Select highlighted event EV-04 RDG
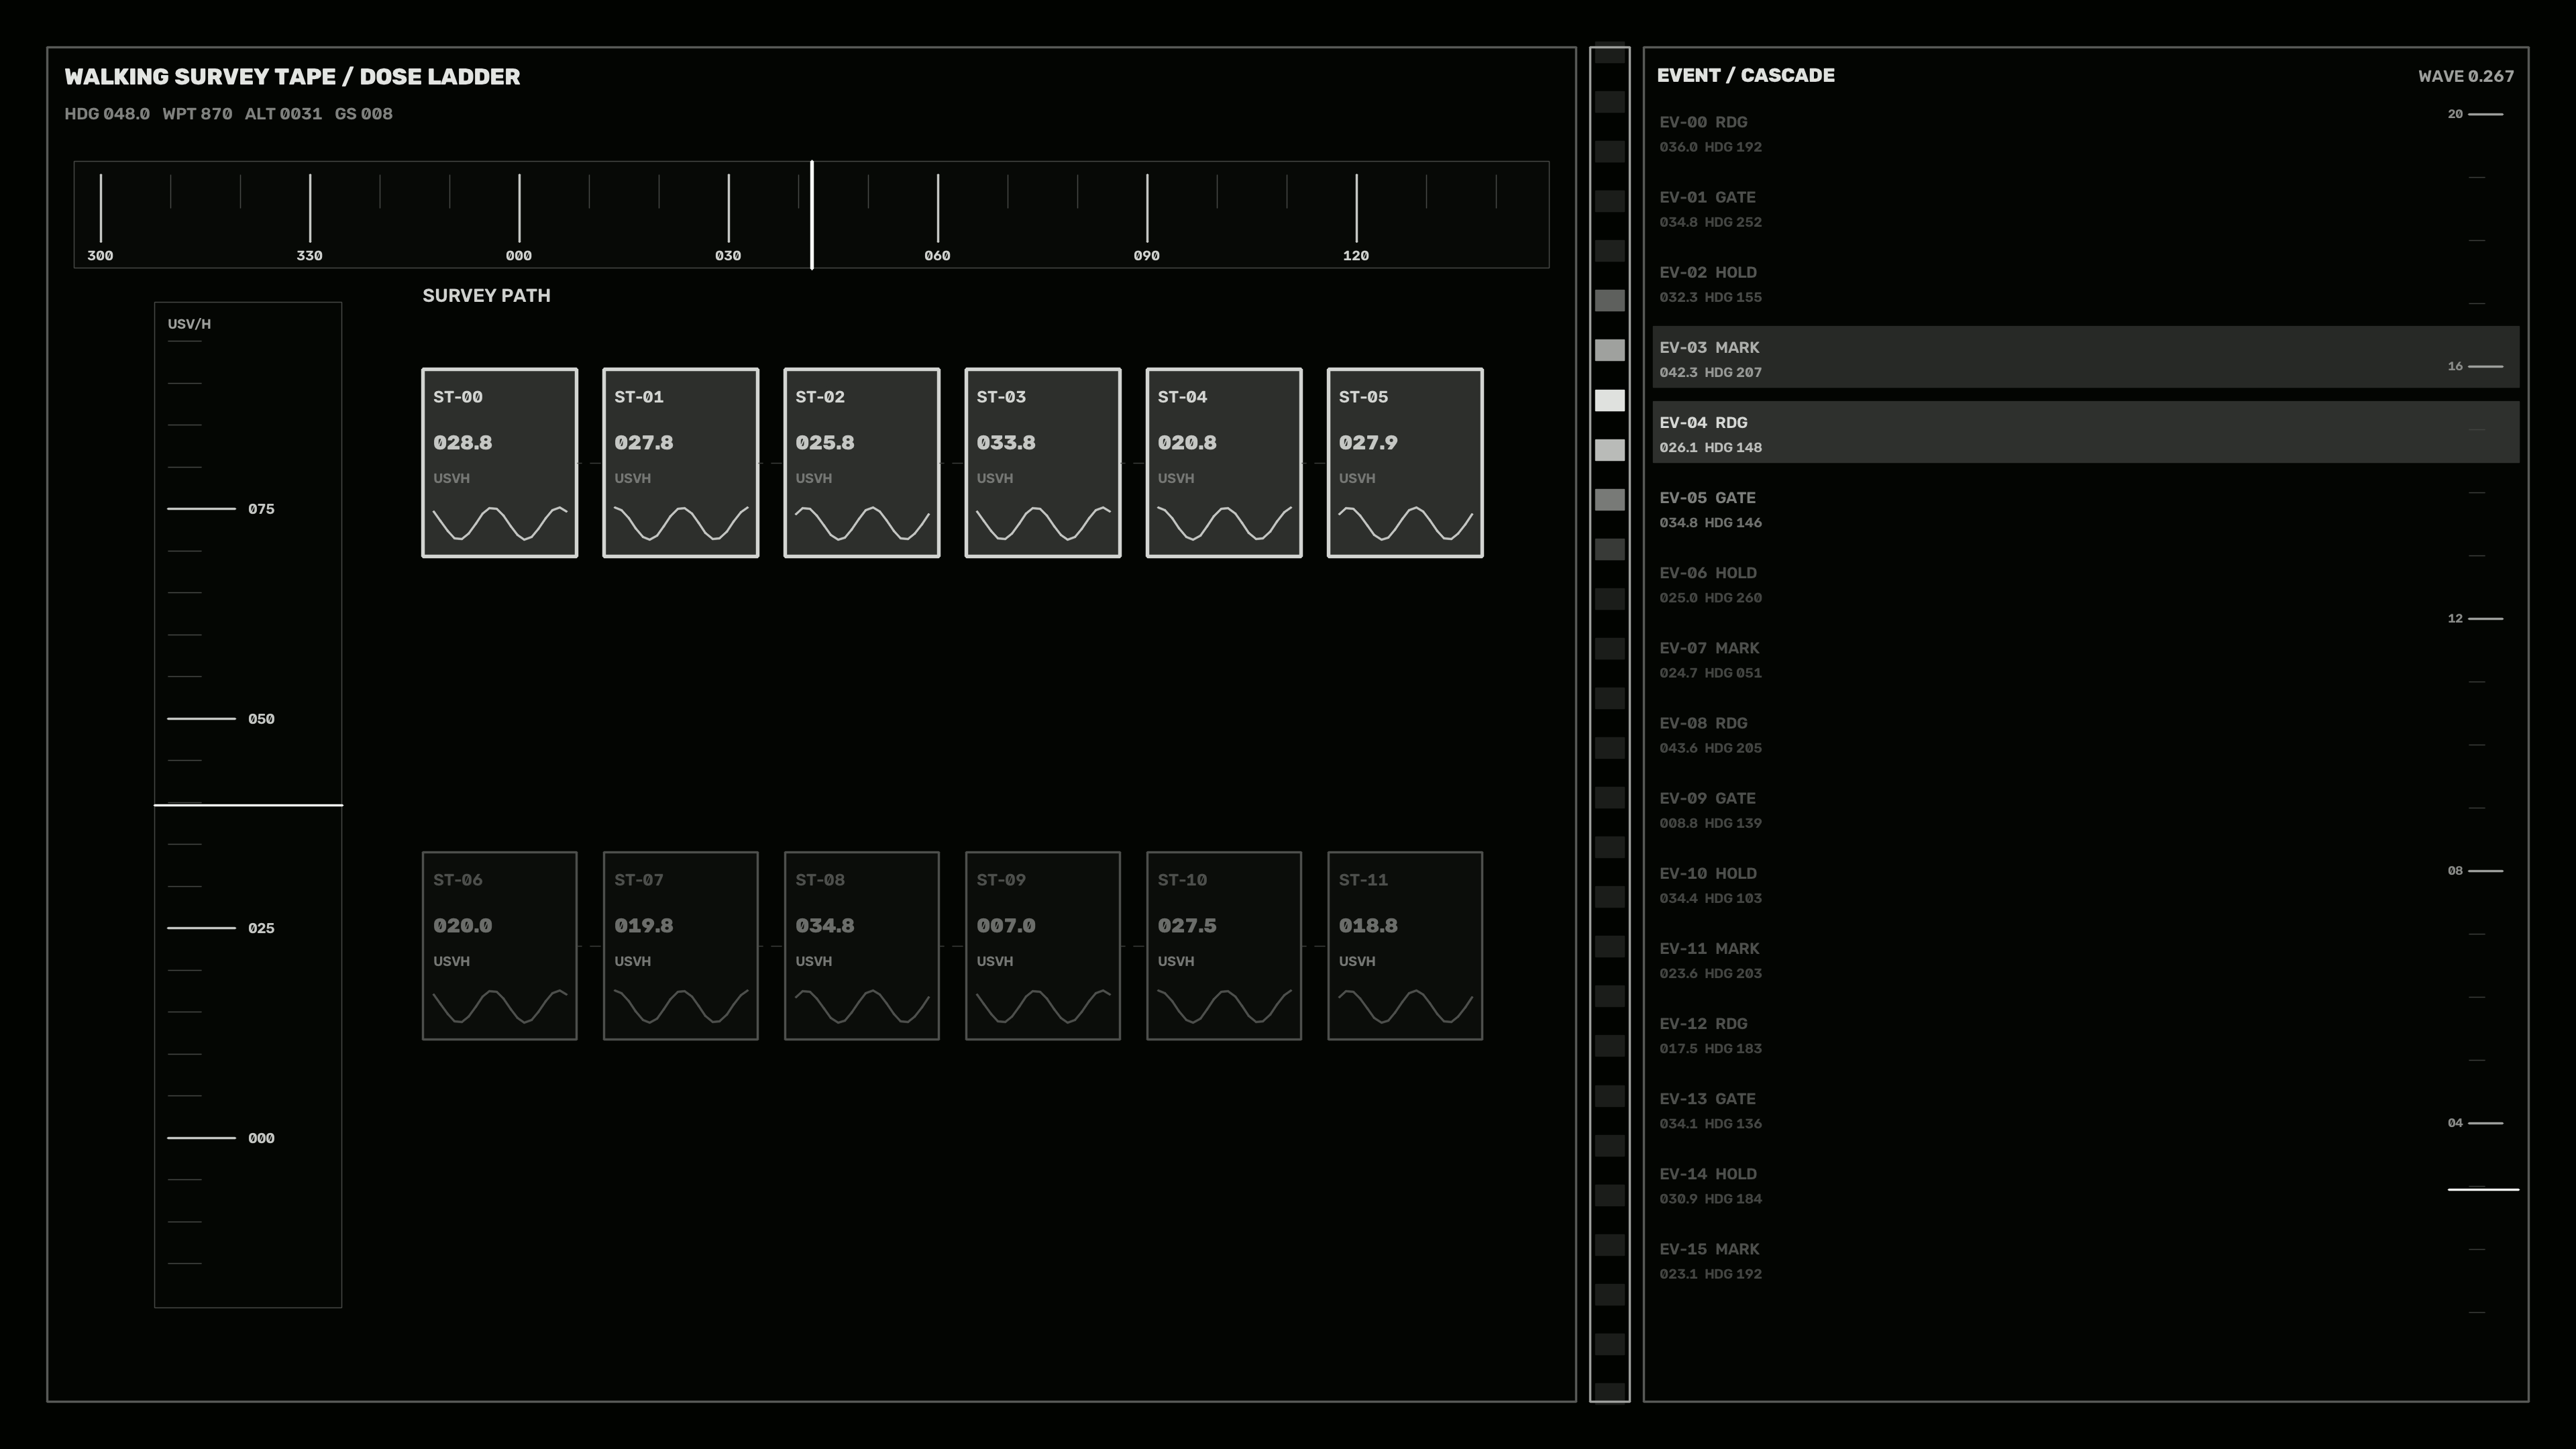 pos(2085,432)
